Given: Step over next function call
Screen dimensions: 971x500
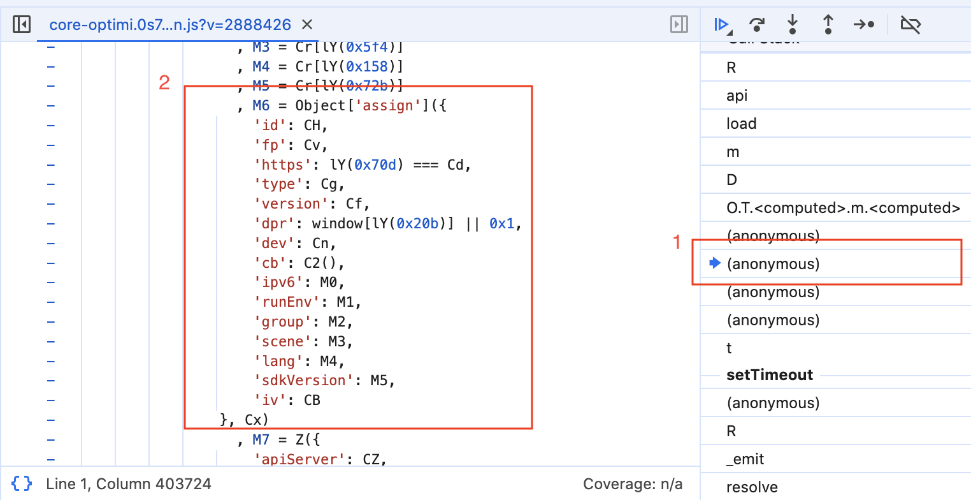Looking at the screenshot, I should [757, 24].
